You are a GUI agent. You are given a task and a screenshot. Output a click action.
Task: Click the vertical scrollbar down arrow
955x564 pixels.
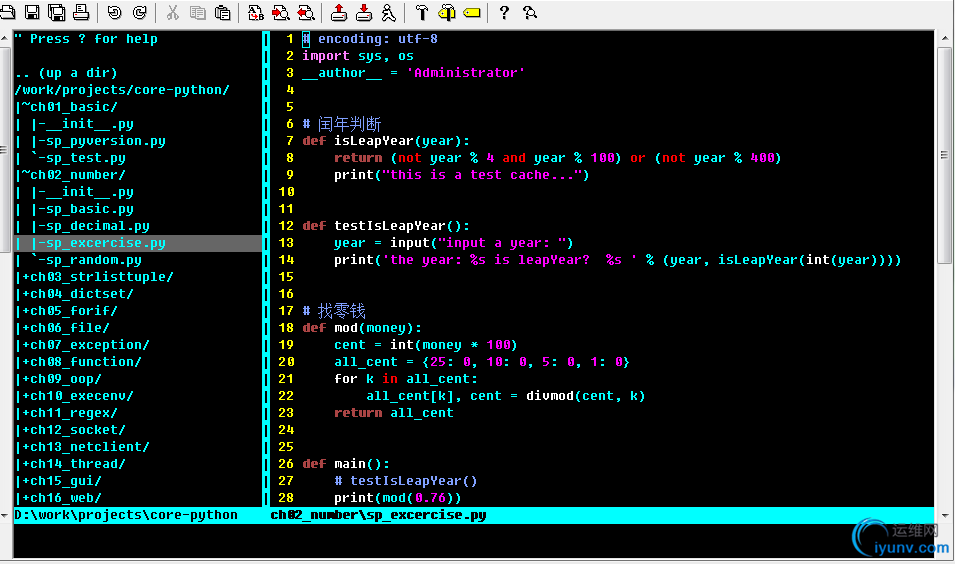pyautogui.click(x=944, y=499)
